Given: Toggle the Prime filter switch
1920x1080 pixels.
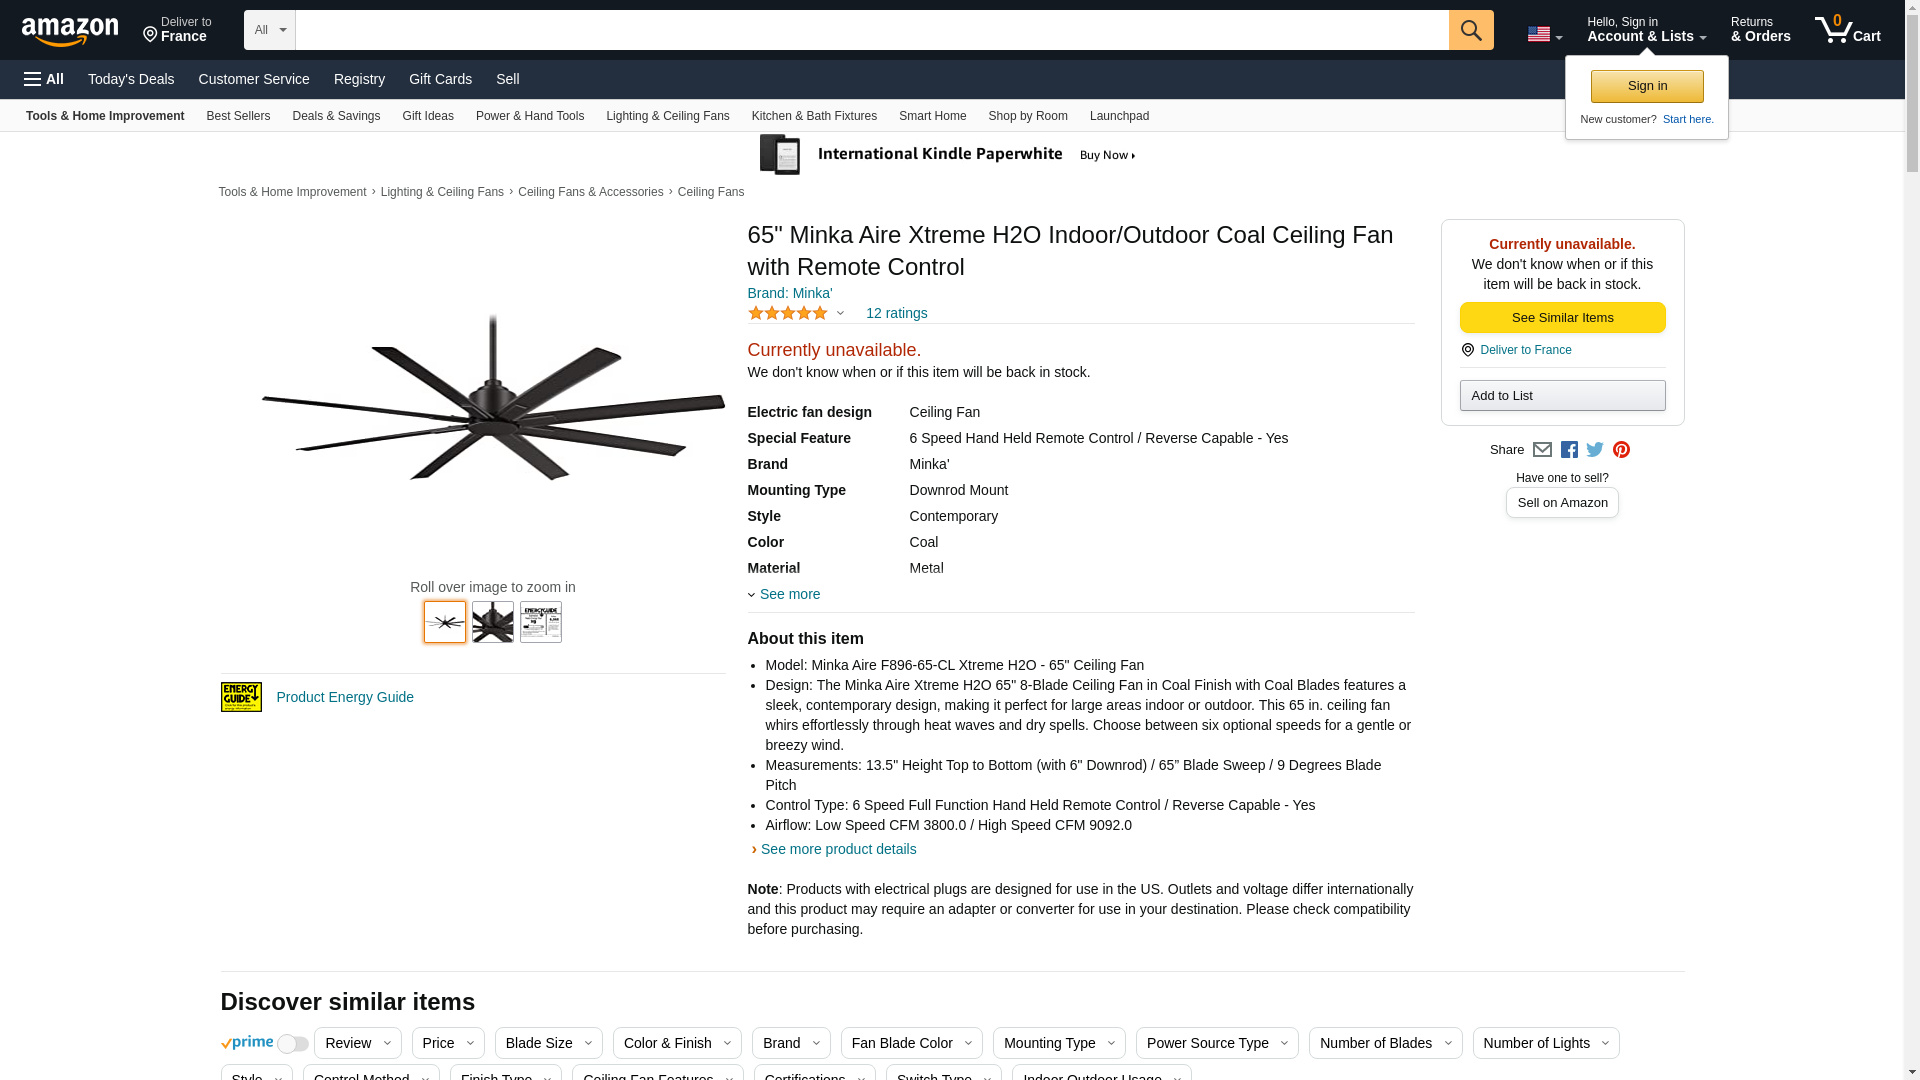Looking at the screenshot, I should tap(292, 1044).
